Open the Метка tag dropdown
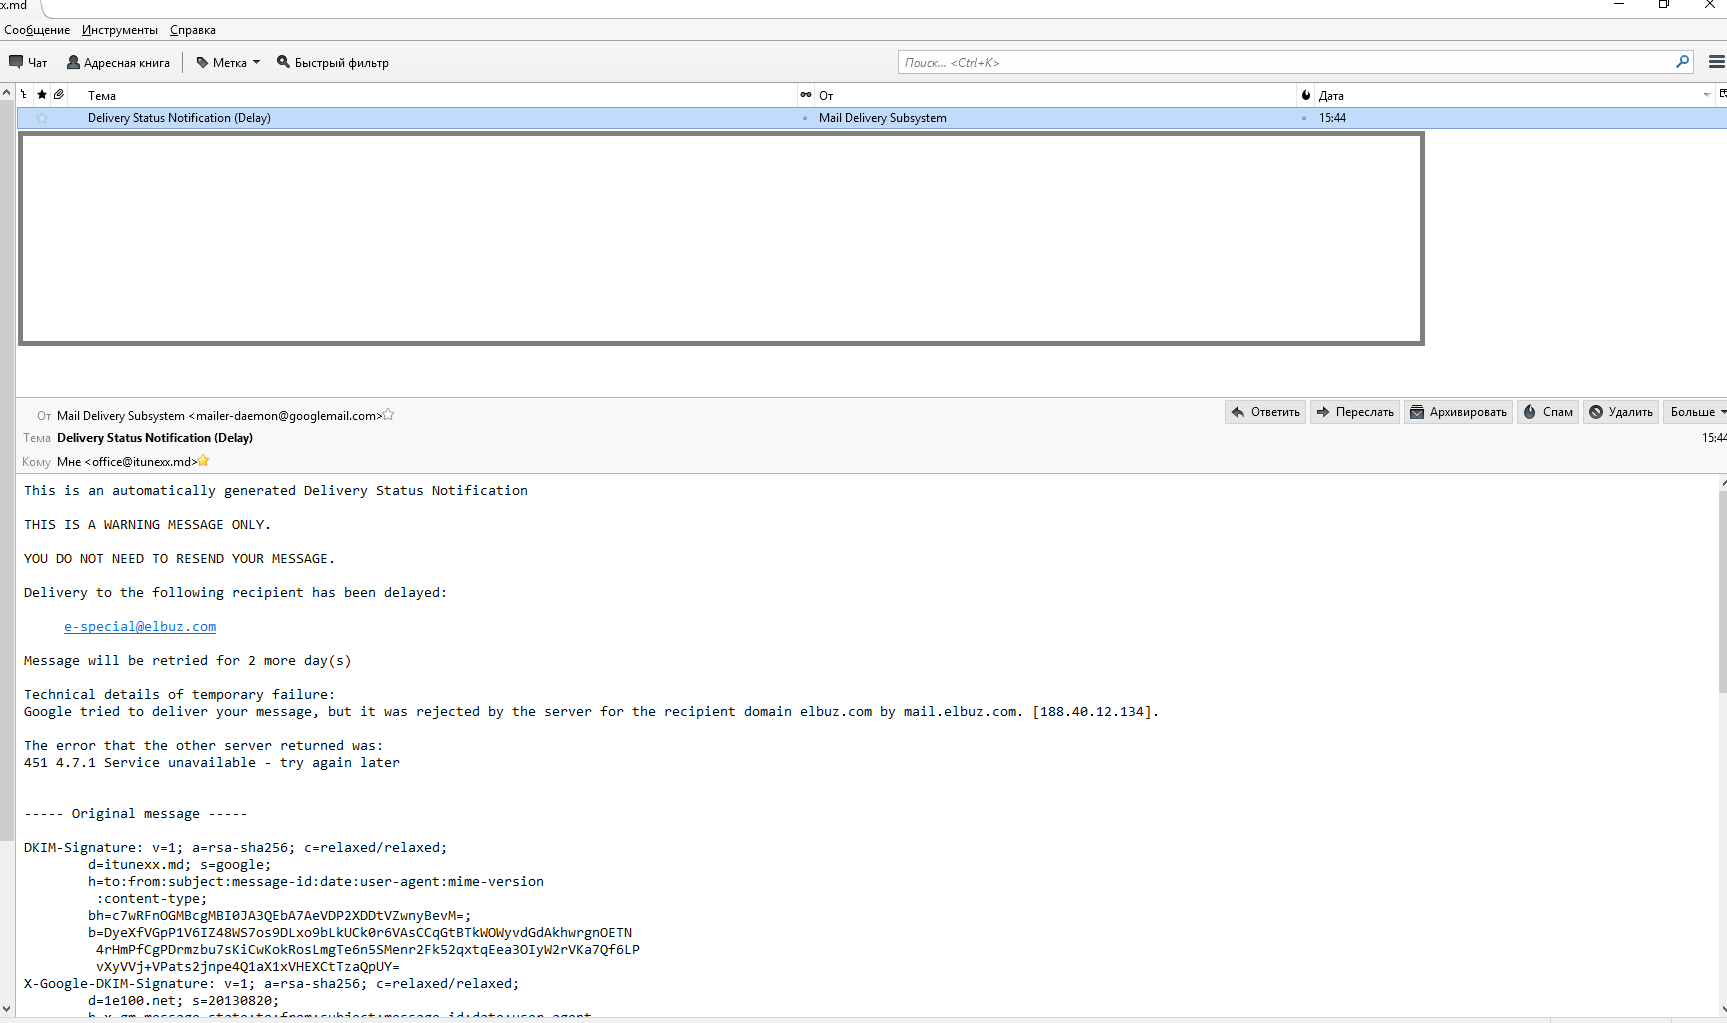The height and width of the screenshot is (1023, 1727). [228, 62]
